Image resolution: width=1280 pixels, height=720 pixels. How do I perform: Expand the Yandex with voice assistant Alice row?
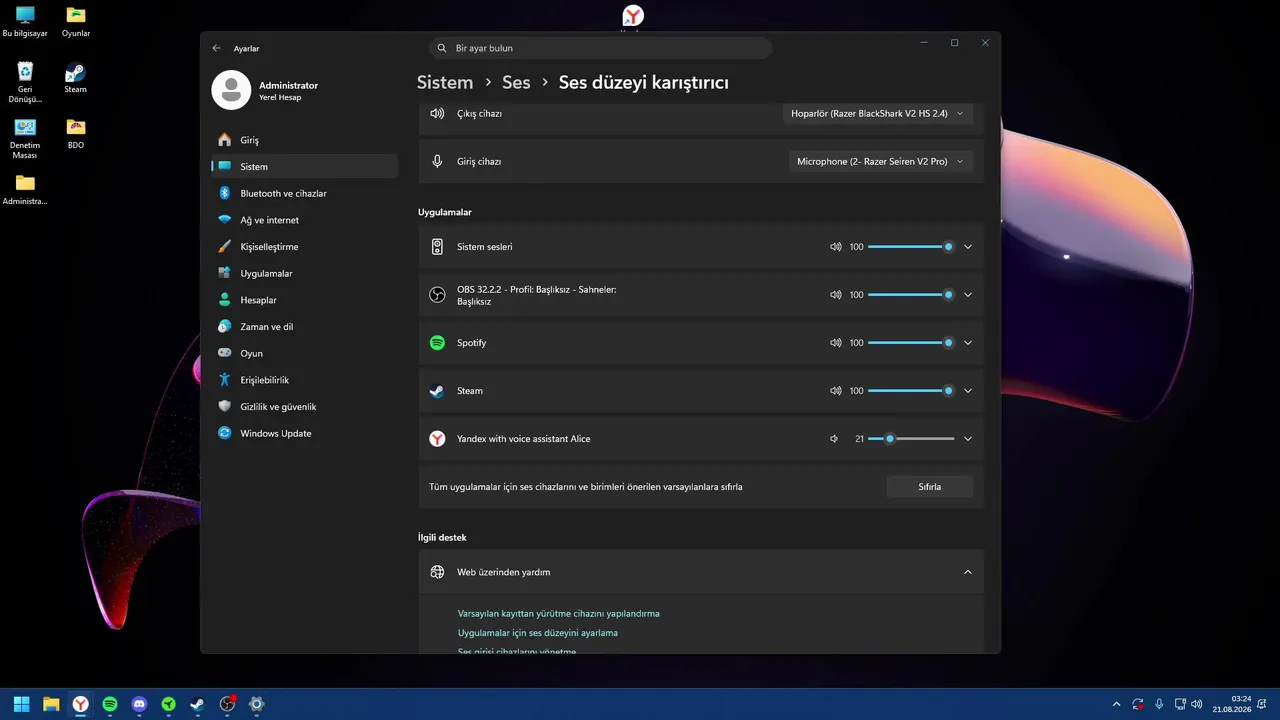pos(968,439)
